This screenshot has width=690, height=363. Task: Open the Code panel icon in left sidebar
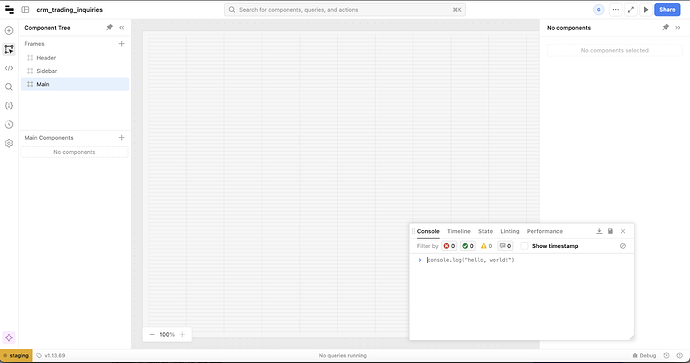pyautogui.click(x=9, y=68)
